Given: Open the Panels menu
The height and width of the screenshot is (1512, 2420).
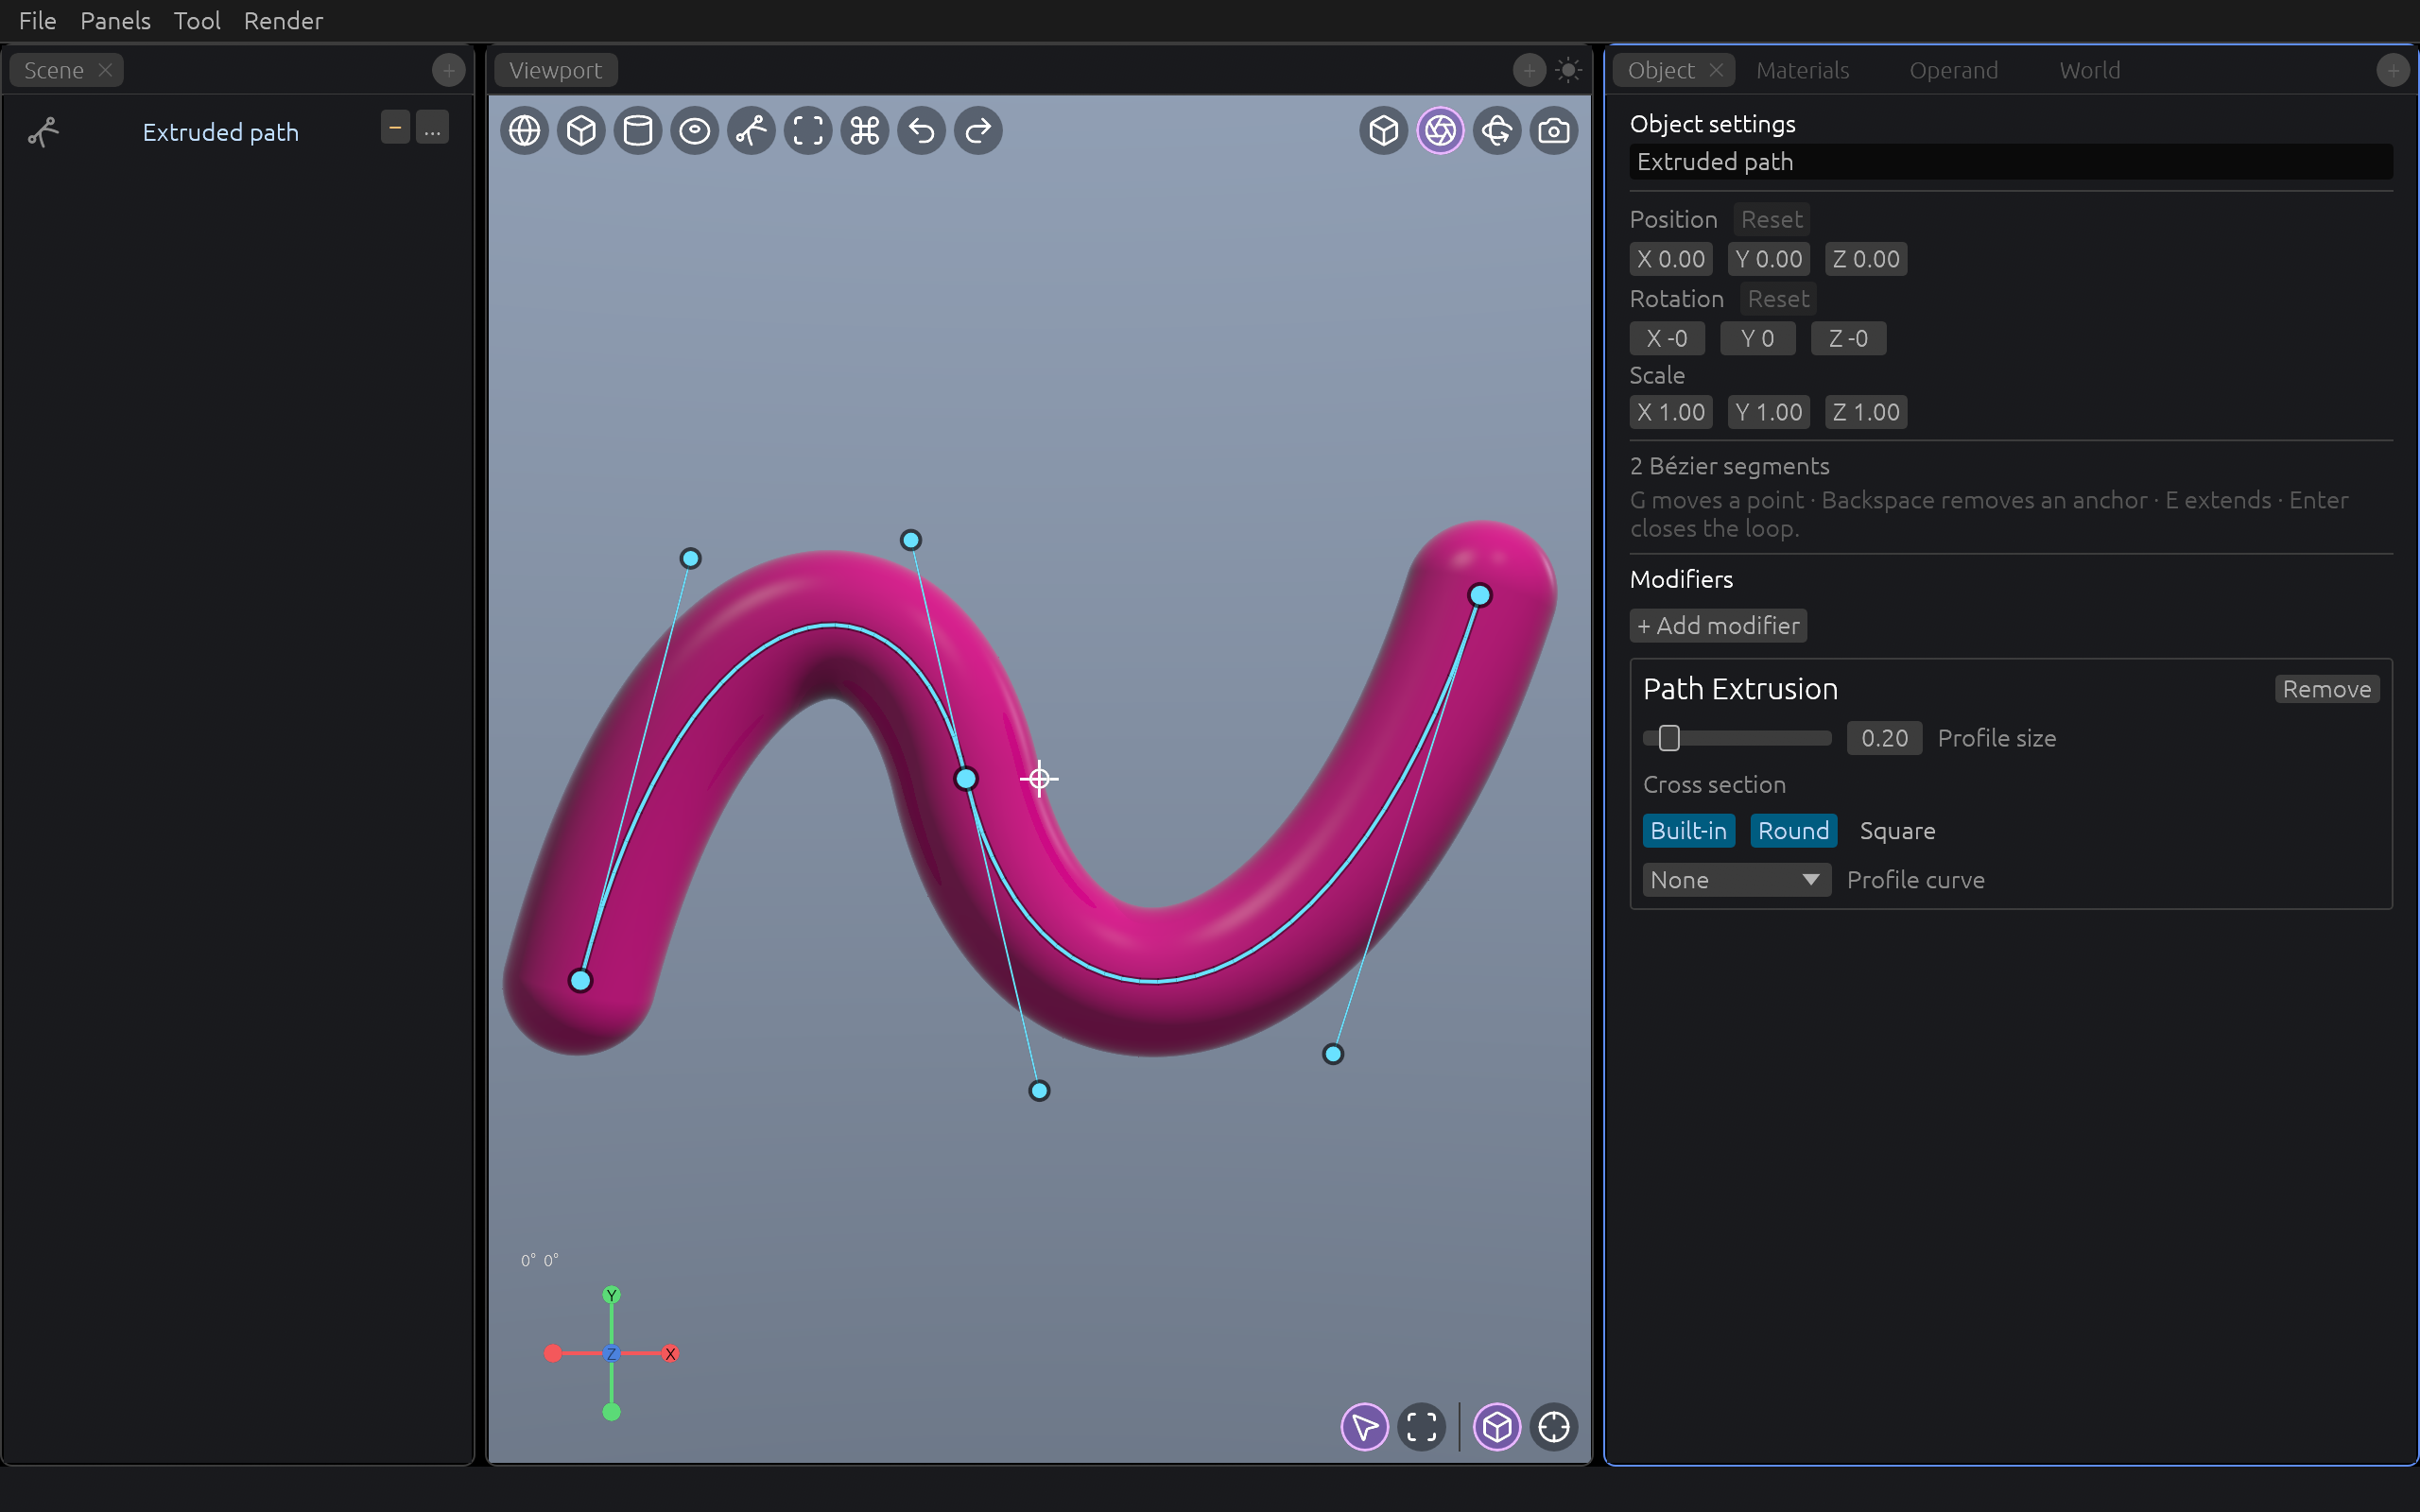Looking at the screenshot, I should coord(115,21).
